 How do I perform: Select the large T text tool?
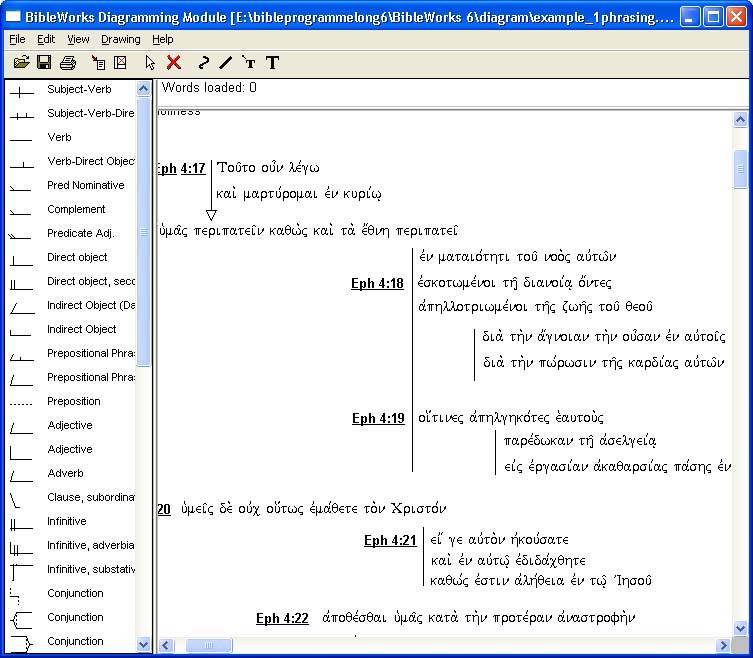pos(272,62)
